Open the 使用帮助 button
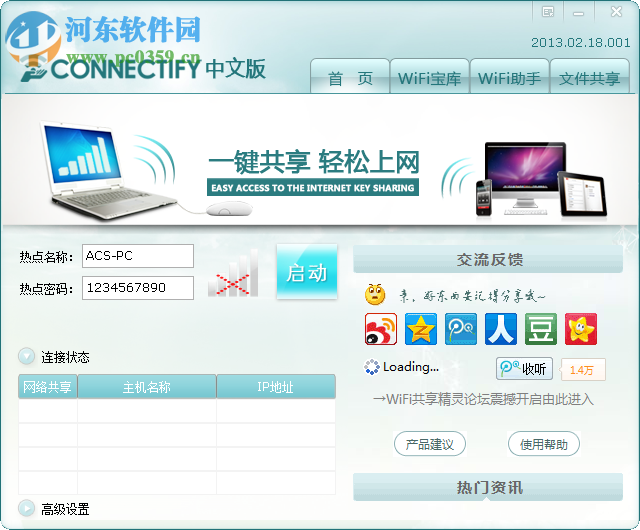Image resolution: width=640 pixels, height=530 pixels. pyautogui.click(x=544, y=444)
